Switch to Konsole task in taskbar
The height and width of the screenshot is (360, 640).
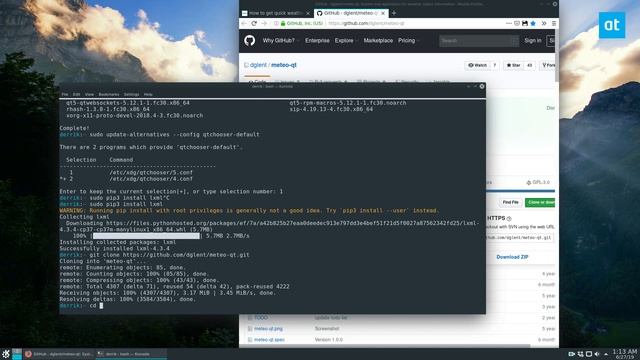(x=131, y=354)
